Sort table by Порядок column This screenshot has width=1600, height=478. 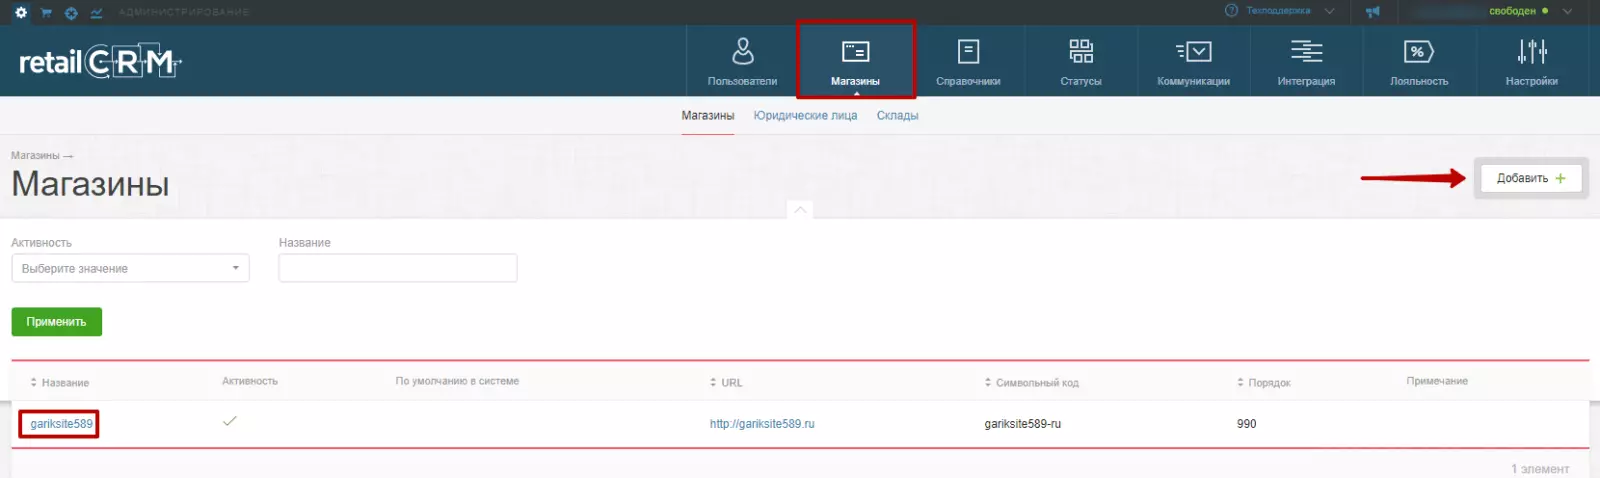[x=1264, y=383]
